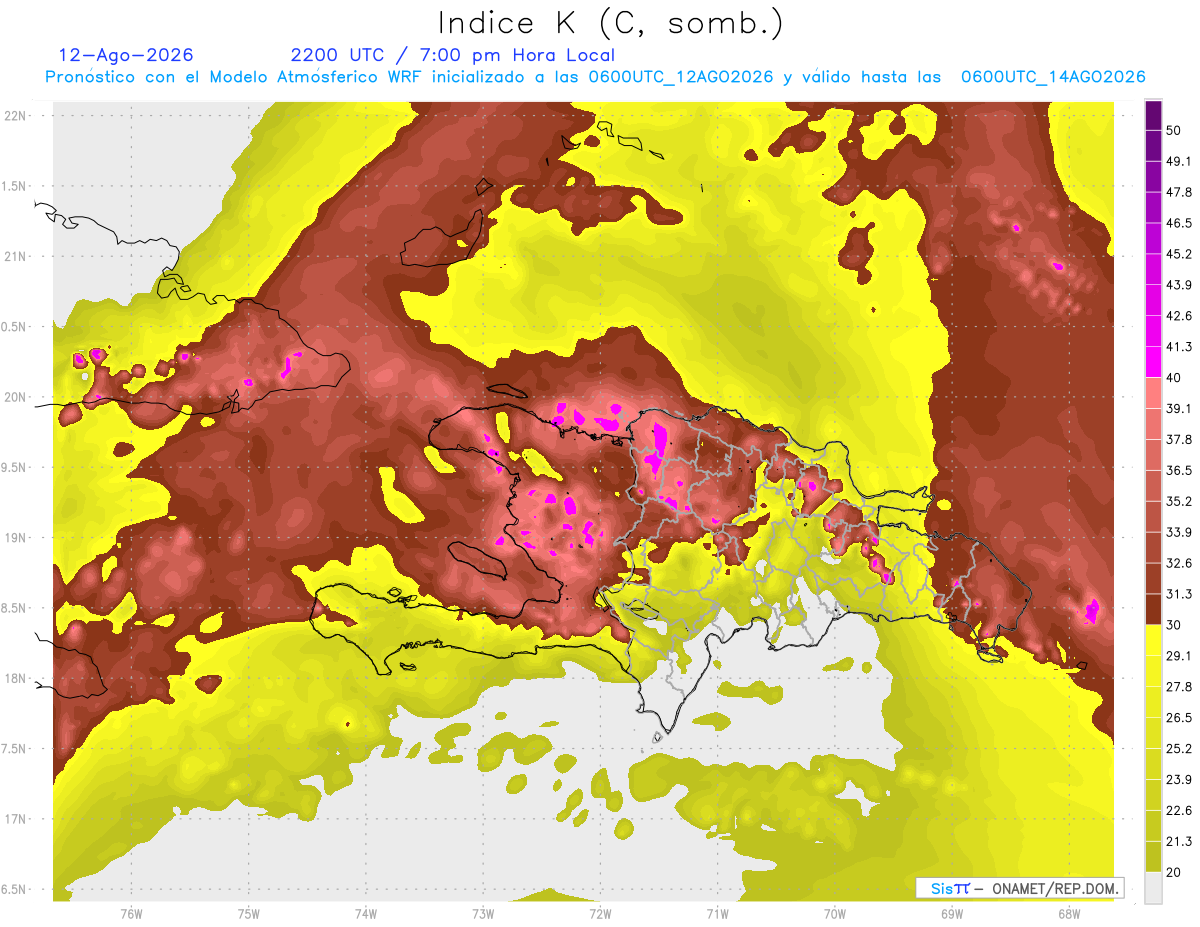Click the colorbar label "23.9"
This screenshot has height=927, width=1200.
[1179, 780]
